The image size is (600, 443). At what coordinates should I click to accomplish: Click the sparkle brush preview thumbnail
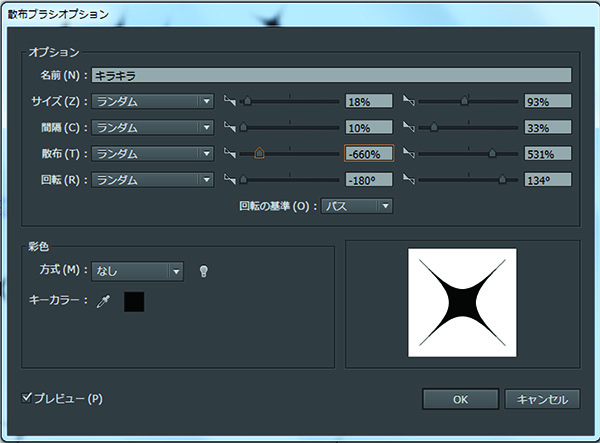(x=462, y=303)
